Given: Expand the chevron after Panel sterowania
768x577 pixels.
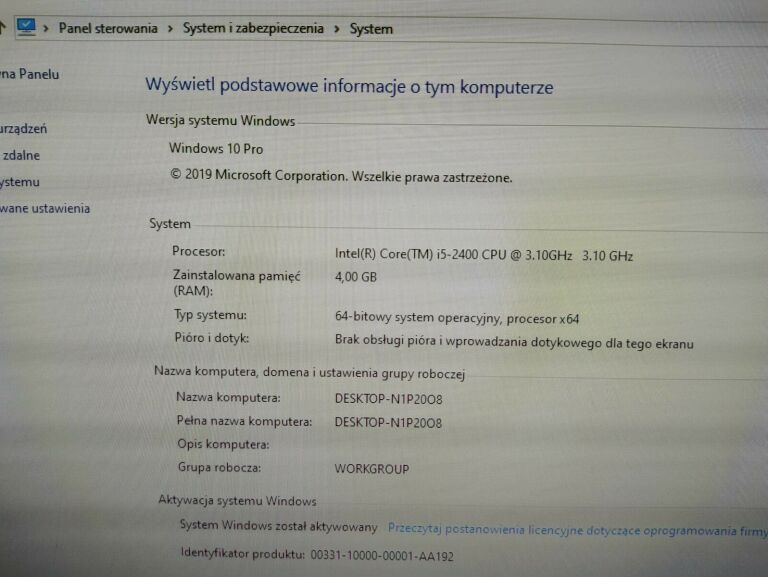Looking at the screenshot, I should (170, 29).
